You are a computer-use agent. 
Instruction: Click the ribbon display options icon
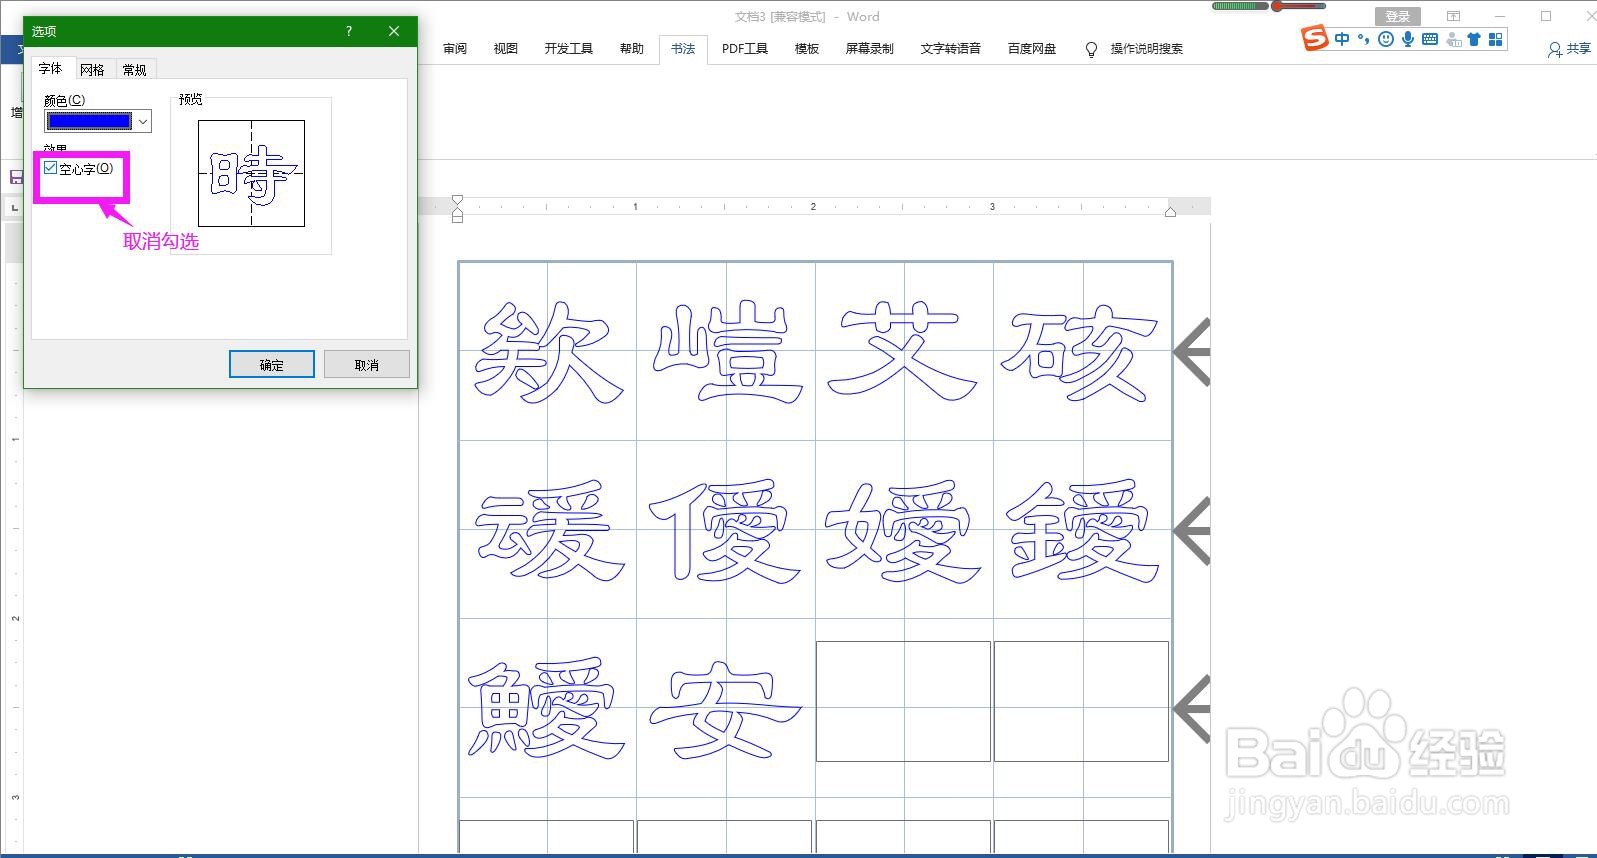point(1453,16)
